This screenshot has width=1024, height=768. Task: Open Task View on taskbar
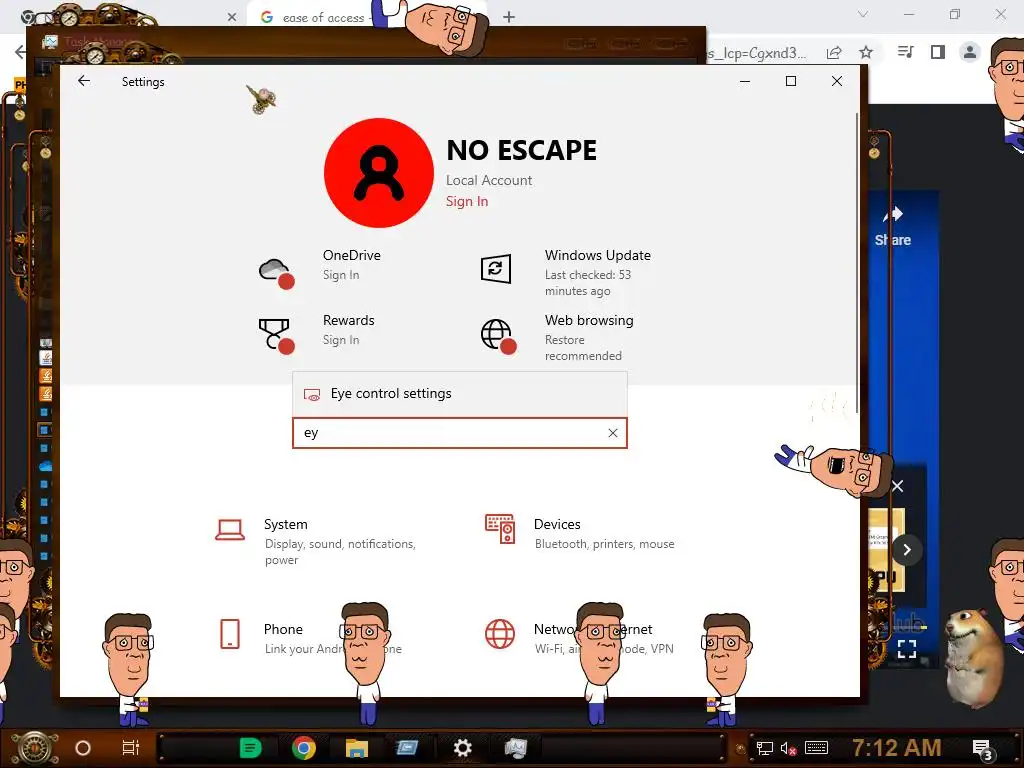click(x=131, y=748)
